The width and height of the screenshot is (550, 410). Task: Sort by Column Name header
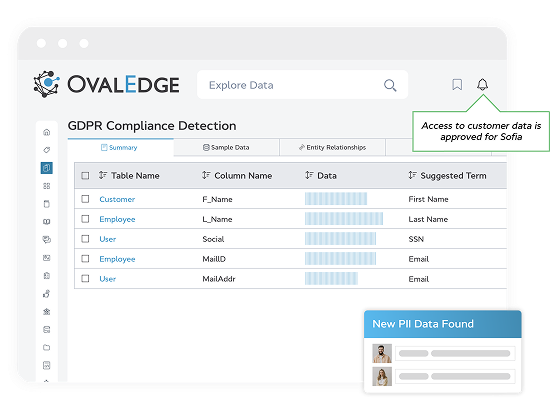237,175
